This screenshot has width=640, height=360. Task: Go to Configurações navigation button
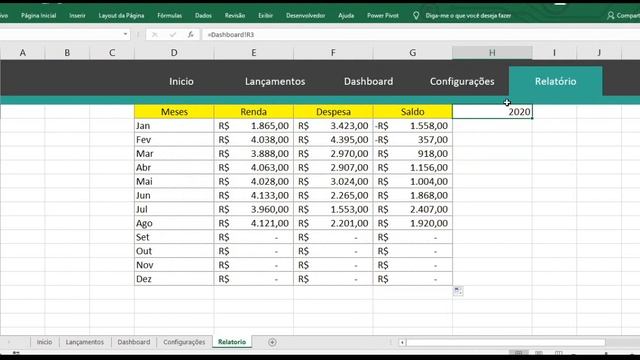tap(462, 81)
